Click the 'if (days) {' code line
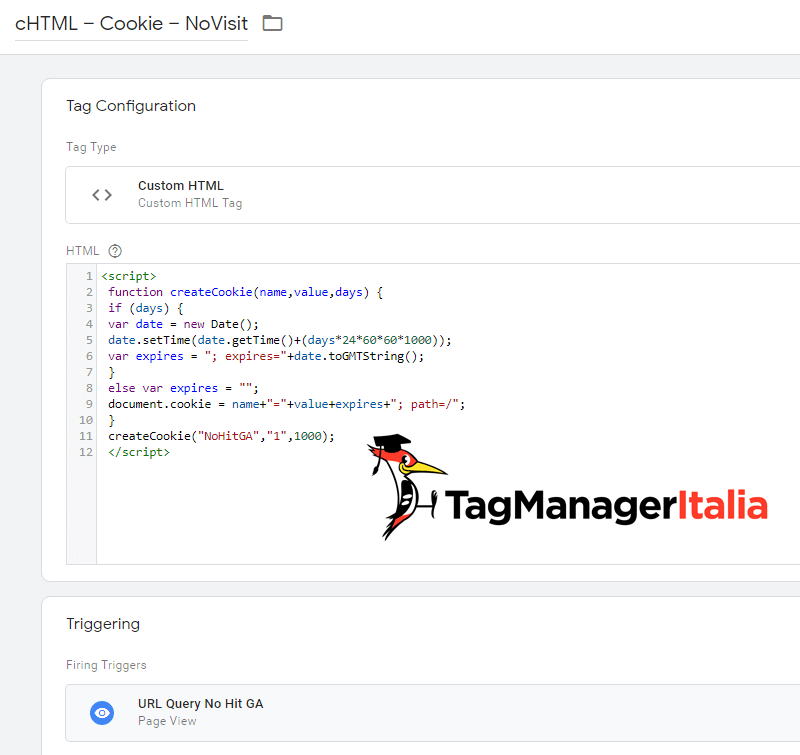The height and width of the screenshot is (755, 800). pos(145,308)
